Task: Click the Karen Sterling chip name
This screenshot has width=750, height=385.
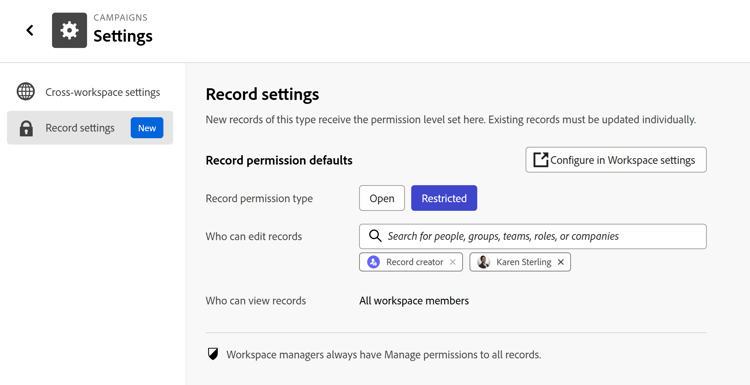Action: click(524, 262)
